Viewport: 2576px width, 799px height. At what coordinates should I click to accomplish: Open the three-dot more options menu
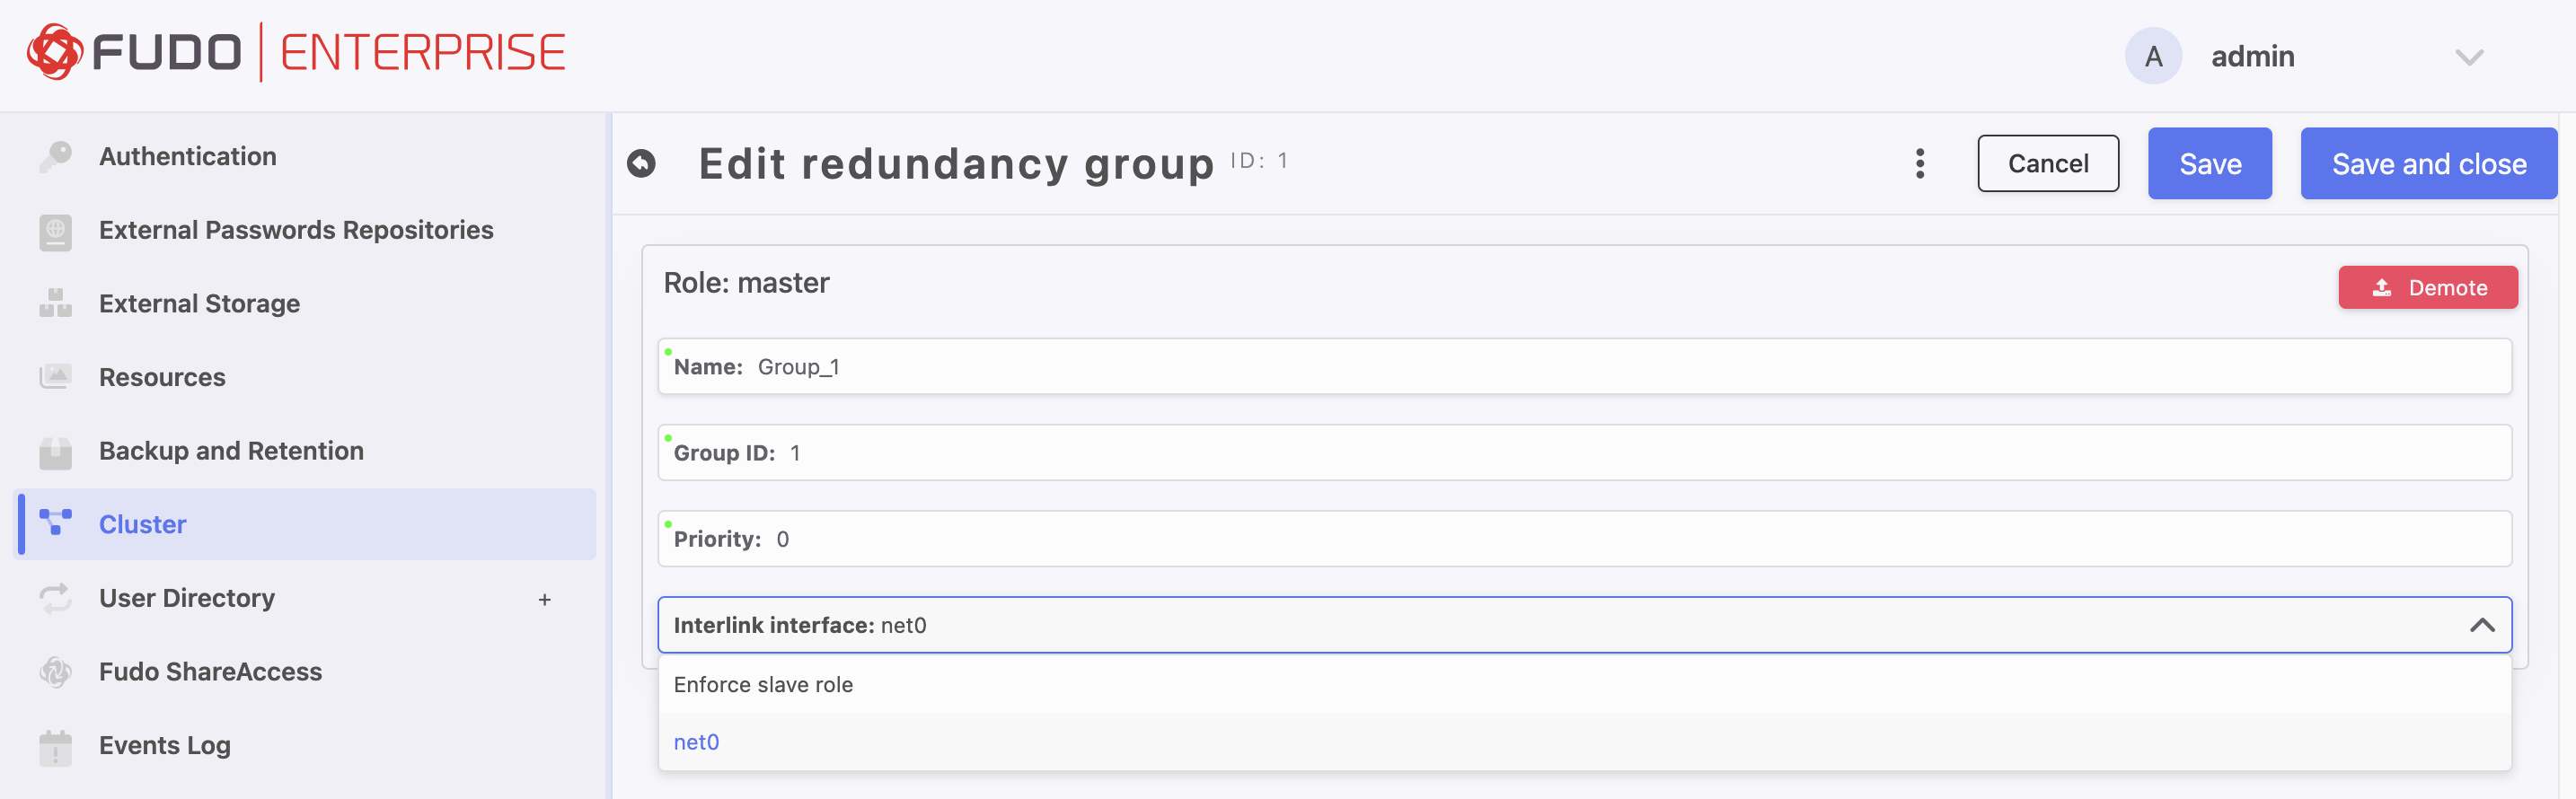pos(1919,163)
